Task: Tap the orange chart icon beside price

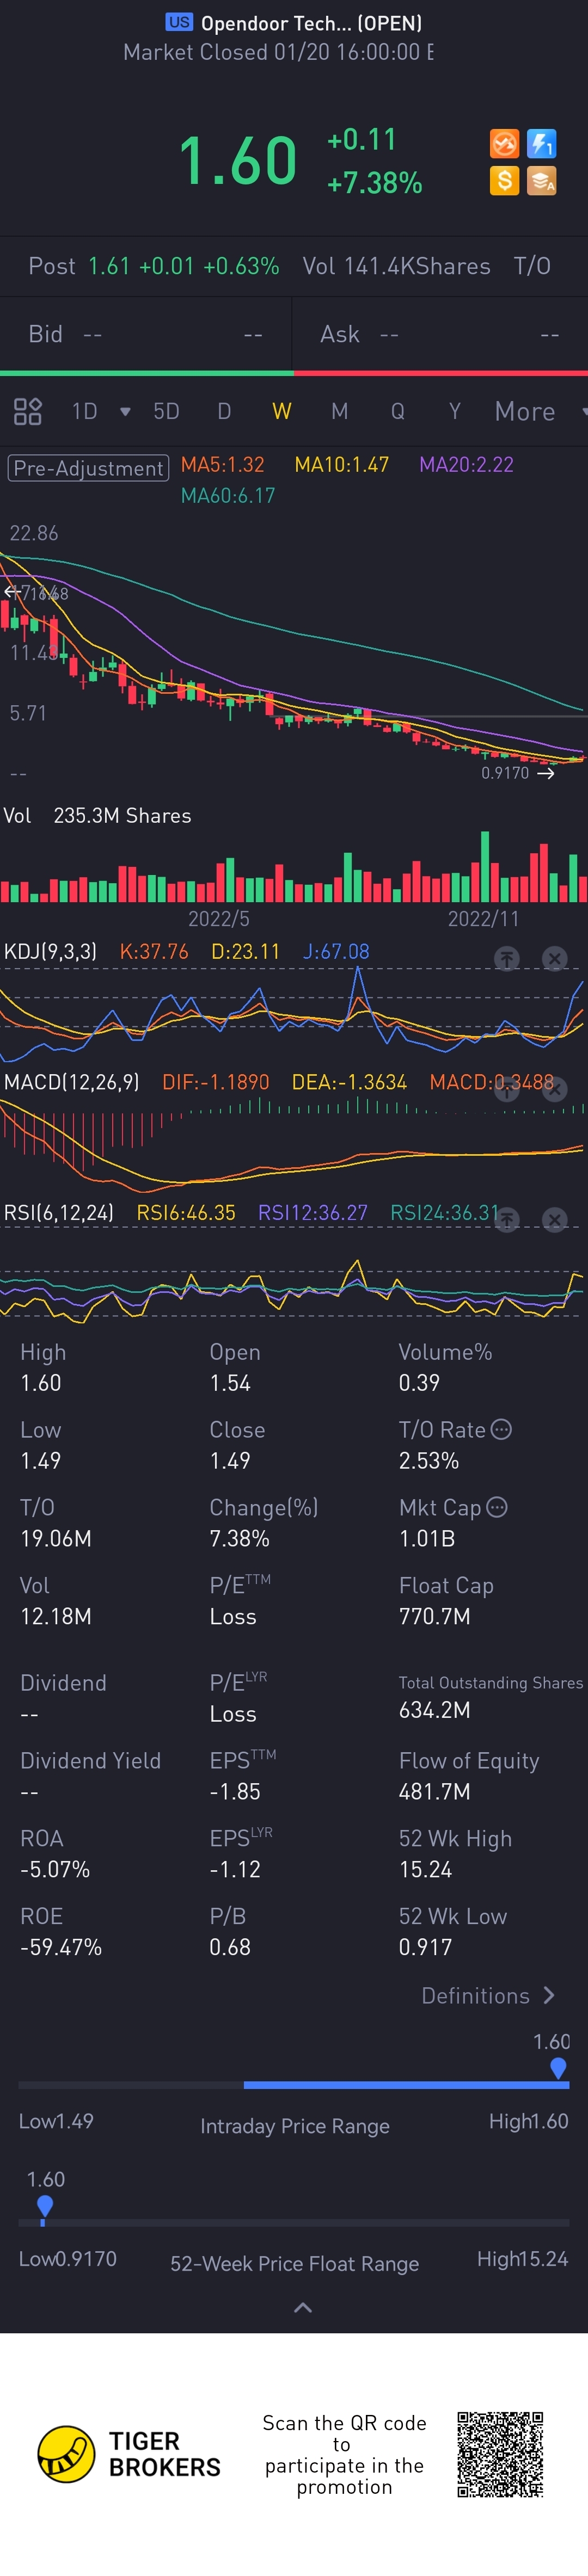Action: (x=504, y=144)
